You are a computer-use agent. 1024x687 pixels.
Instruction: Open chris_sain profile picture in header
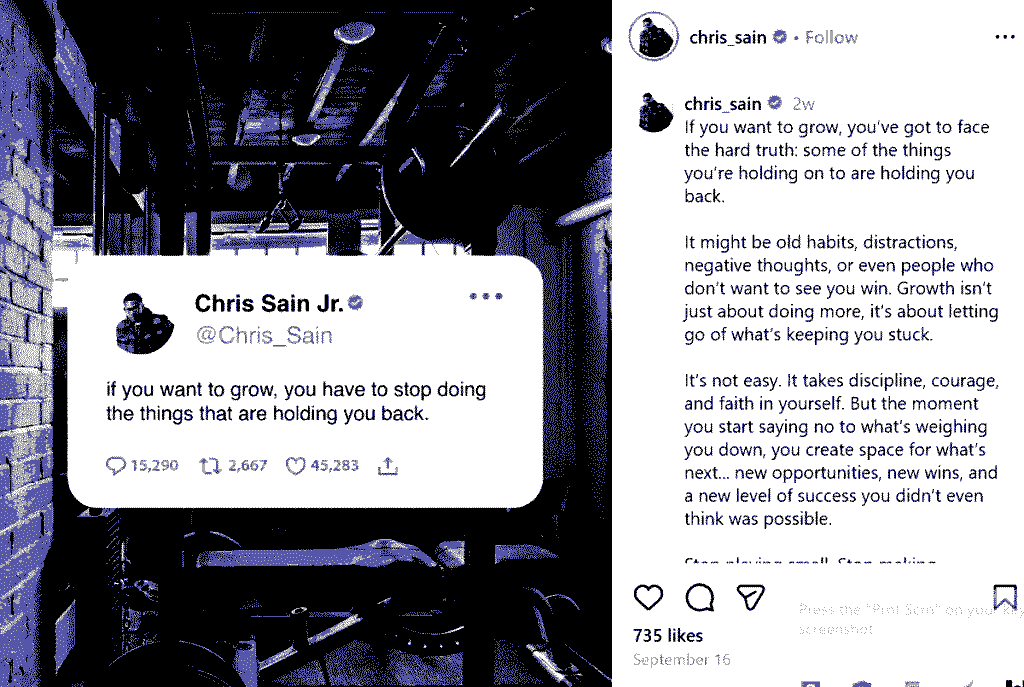coord(654,37)
